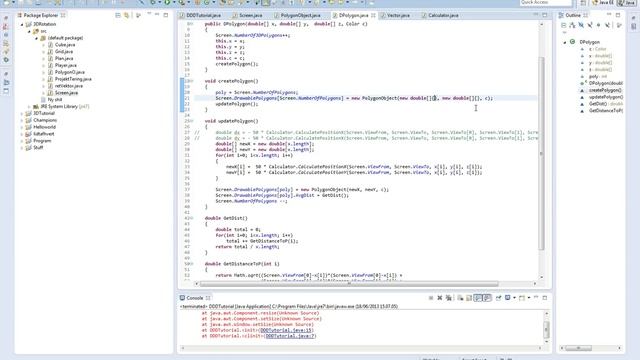Toggle Hide Non-Public Members in Outline
This screenshot has height=360, width=640.
point(598,25)
